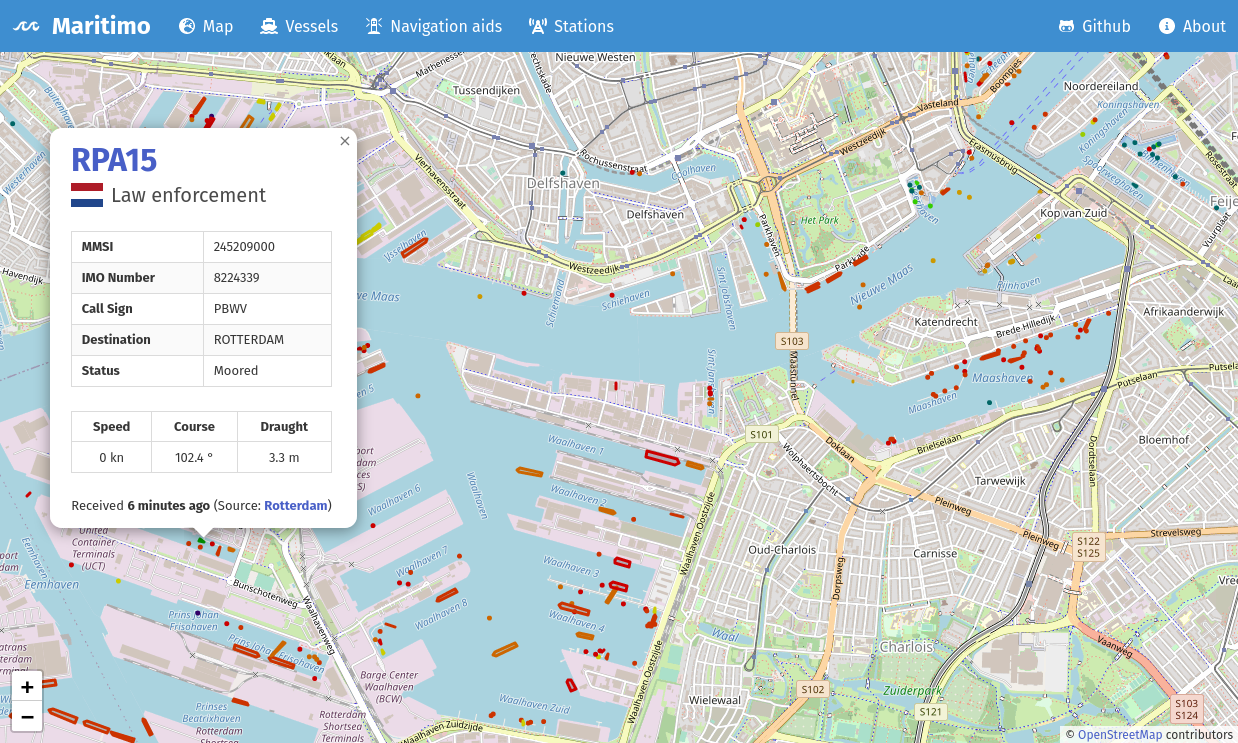Click the info icon beside About
Image resolution: width=1238 pixels, height=743 pixels.
1166,27
